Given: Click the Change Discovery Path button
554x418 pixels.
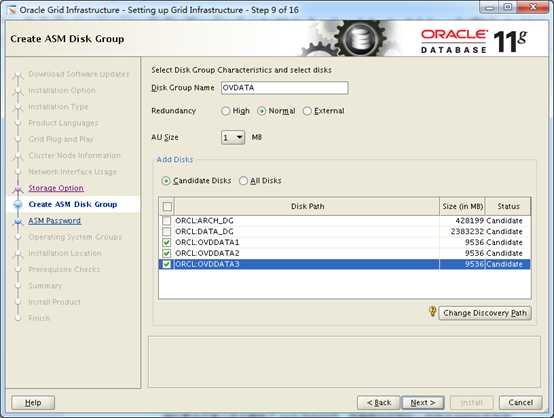Looking at the screenshot, I should tap(485, 313).
